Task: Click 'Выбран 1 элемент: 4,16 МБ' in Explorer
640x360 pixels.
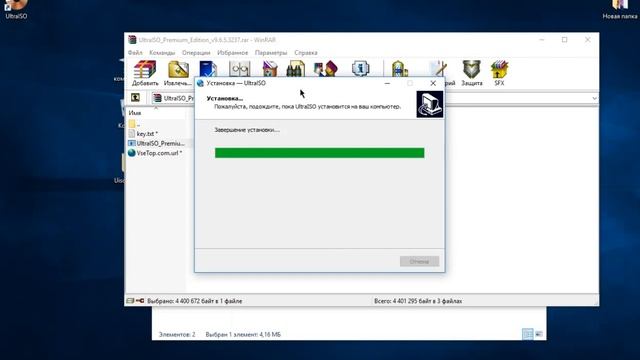Action: coord(243,334)
